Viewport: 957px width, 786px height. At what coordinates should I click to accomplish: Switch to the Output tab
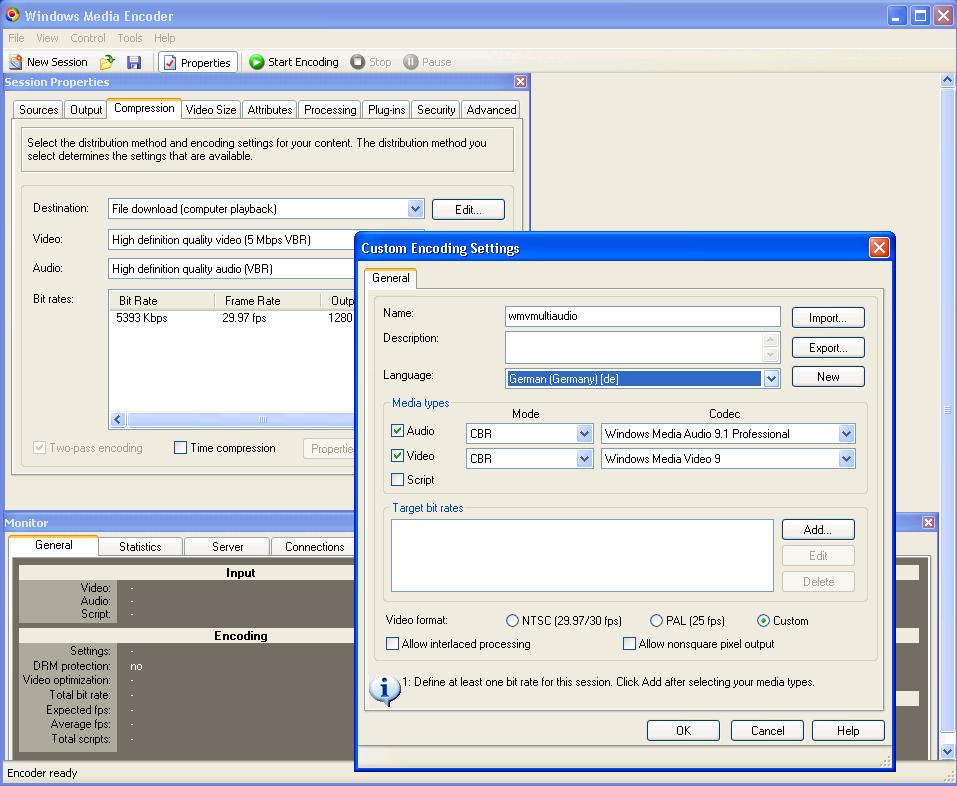click(x=86, y=110)
